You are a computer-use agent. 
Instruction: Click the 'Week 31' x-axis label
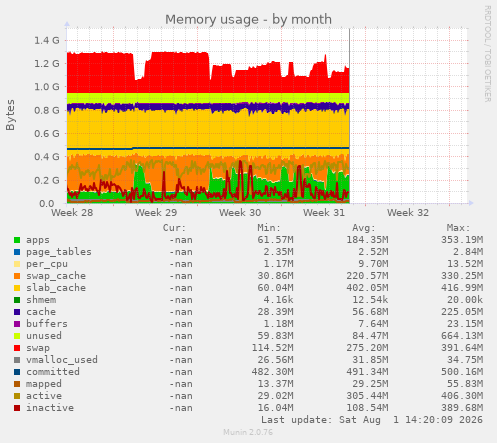pyautogui.click(x=324, y=213)
